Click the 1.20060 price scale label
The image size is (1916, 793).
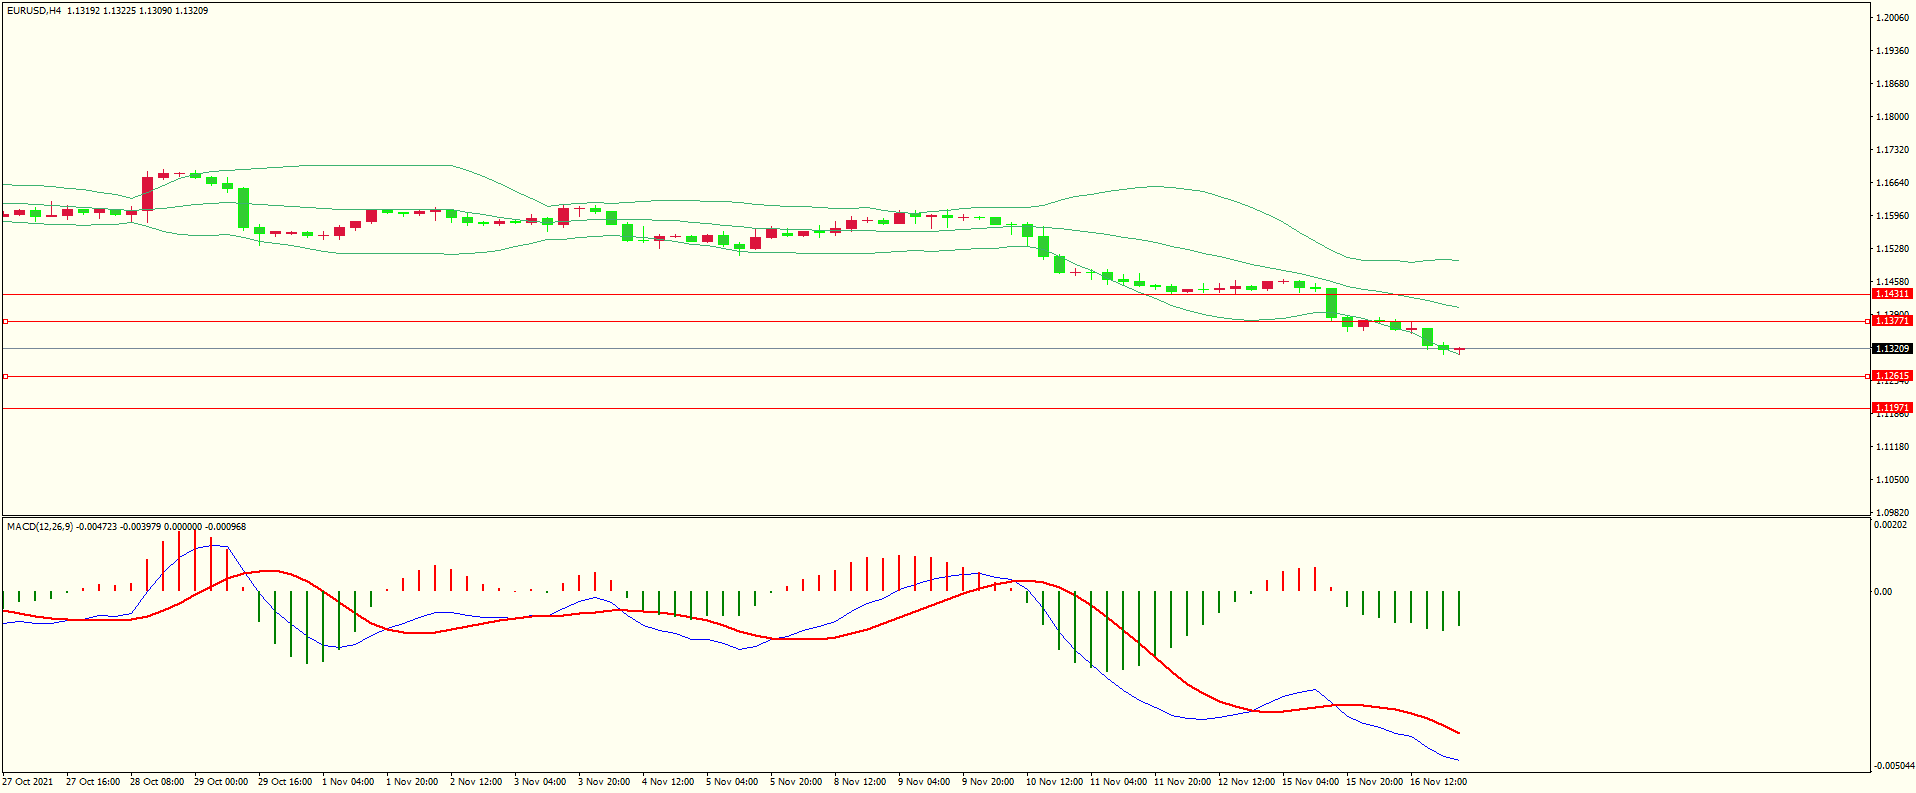[1892, 18]
